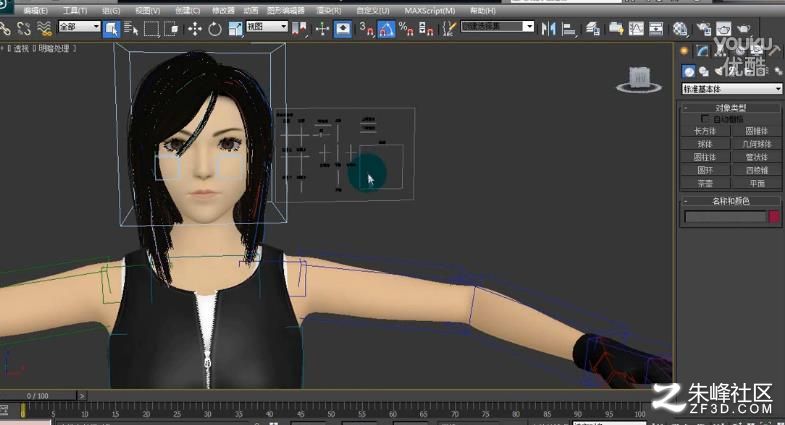Viewport: 785px width, 425px height.
Task: Click 平面 plane button
Action: 756,184
